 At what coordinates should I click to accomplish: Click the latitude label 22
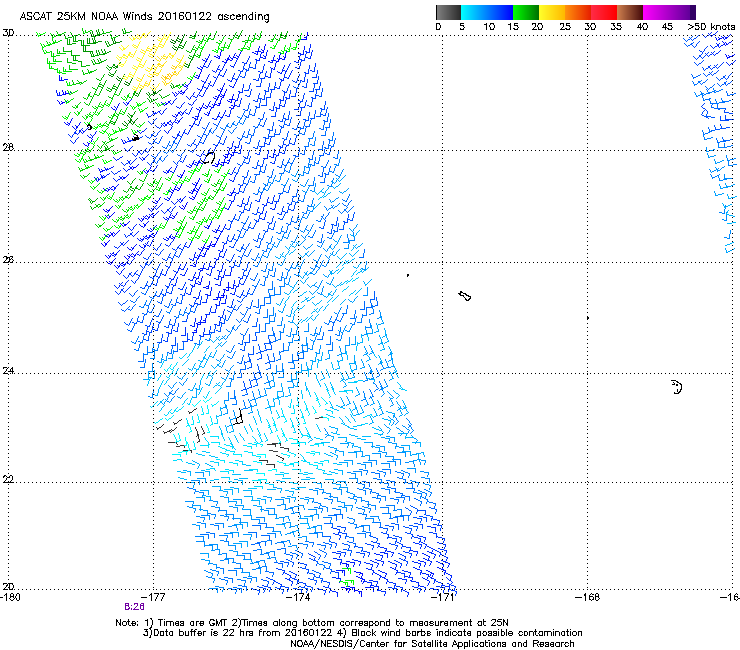pos(8,479)
